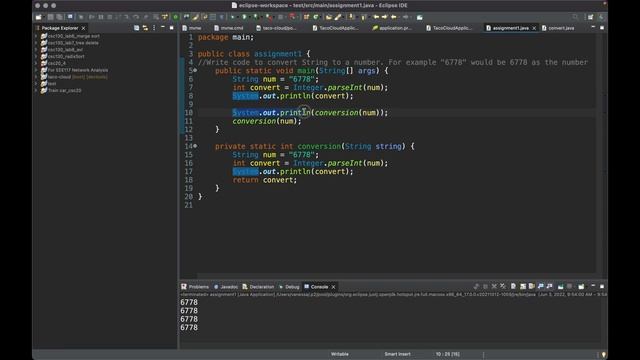Screen dimensions: 640x360
Task: Maximize the Package Explorer panel
Action: coord(171,27)
